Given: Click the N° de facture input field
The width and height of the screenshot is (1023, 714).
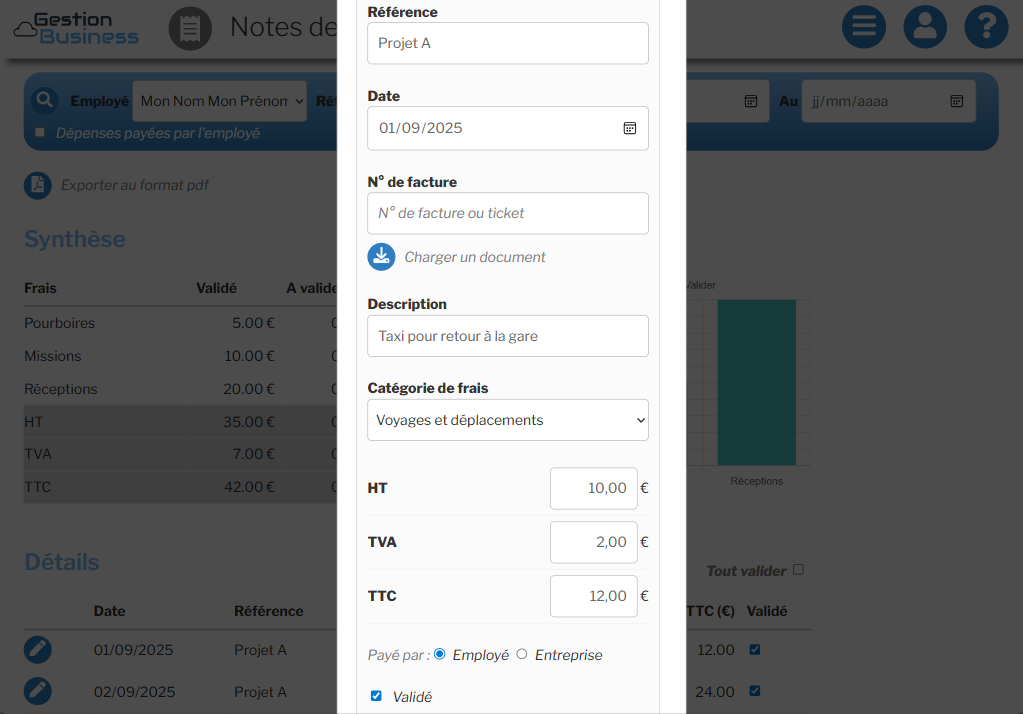Looking at the screenshot, I should [508, 213].
